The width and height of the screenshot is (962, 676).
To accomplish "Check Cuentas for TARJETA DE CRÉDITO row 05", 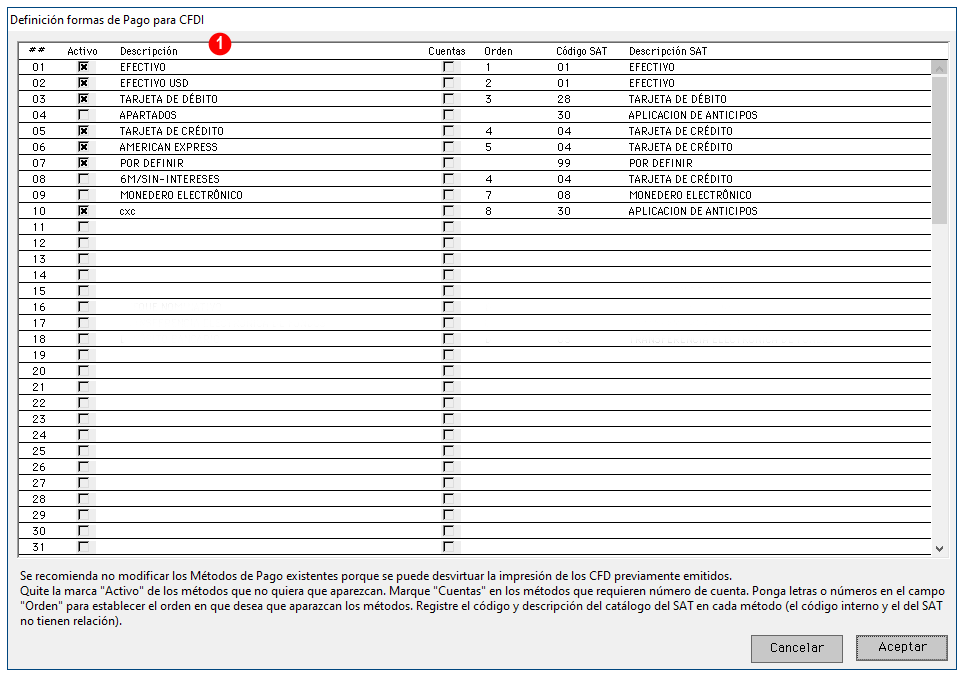I will (x=448, y=131).
